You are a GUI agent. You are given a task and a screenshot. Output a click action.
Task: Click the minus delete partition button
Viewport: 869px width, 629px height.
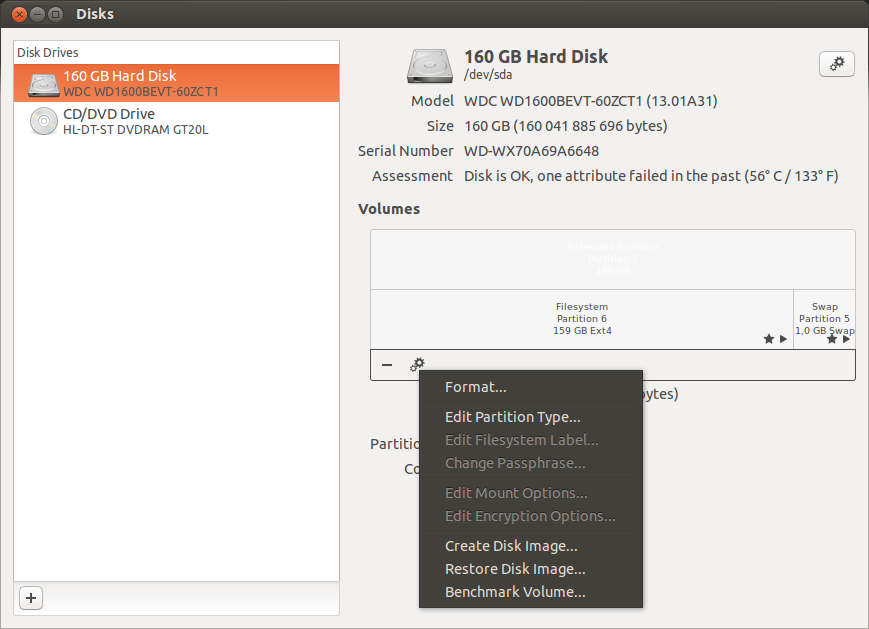point(387,365)
